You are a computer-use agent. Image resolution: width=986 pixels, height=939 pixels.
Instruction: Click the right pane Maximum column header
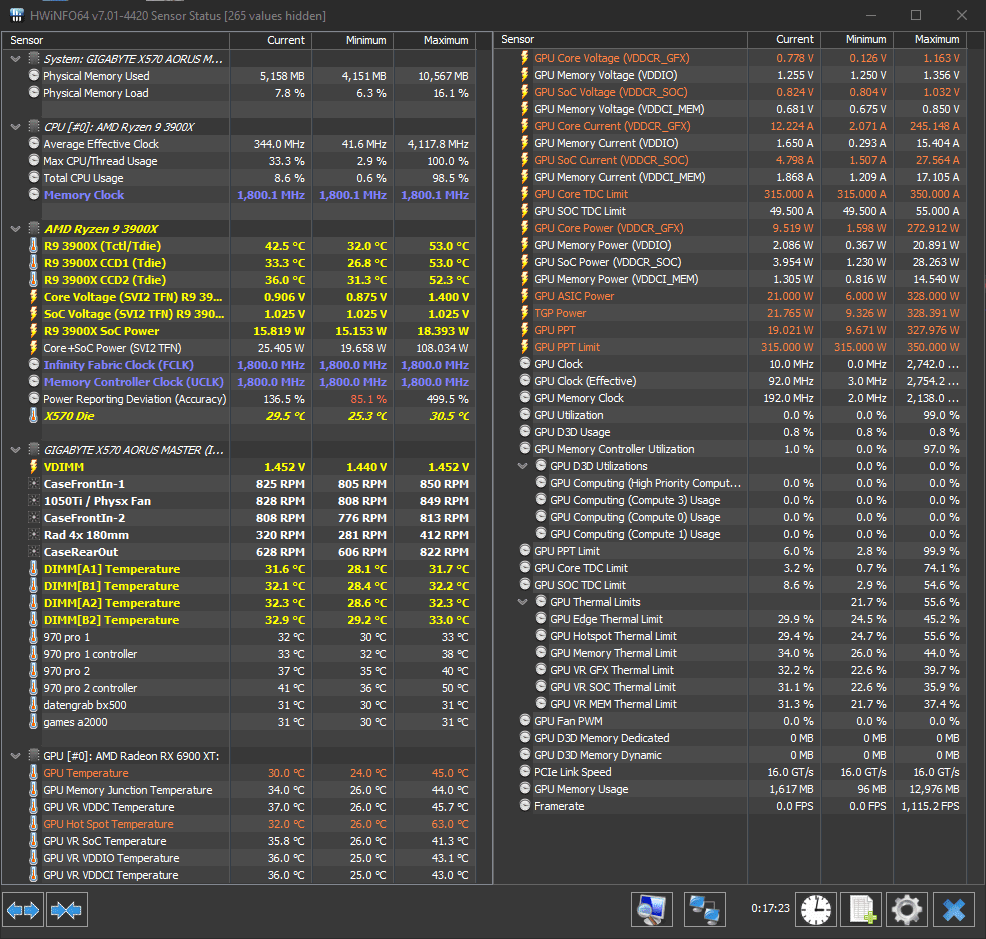930,40
